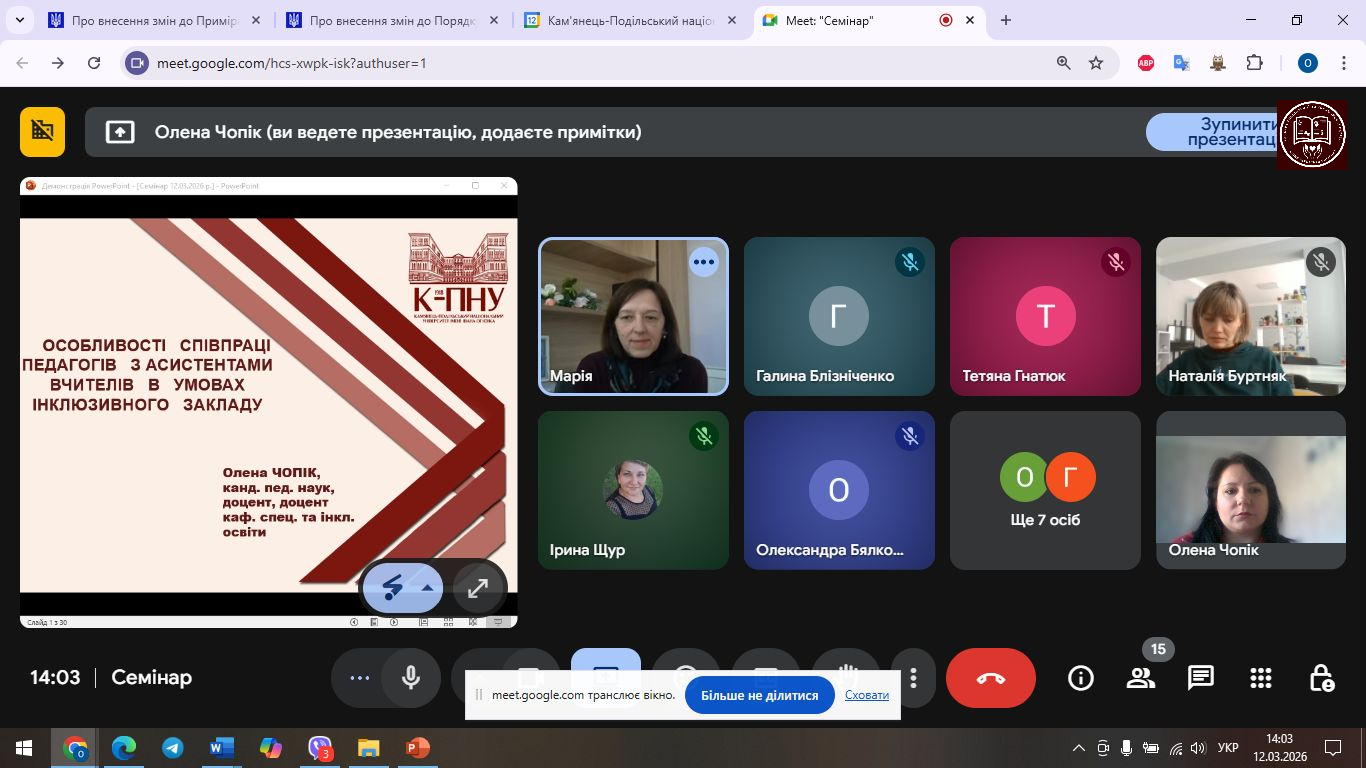Hang up with the red leave call button
The height and width of the screenshot is (768, 1366).
[990, 678]
